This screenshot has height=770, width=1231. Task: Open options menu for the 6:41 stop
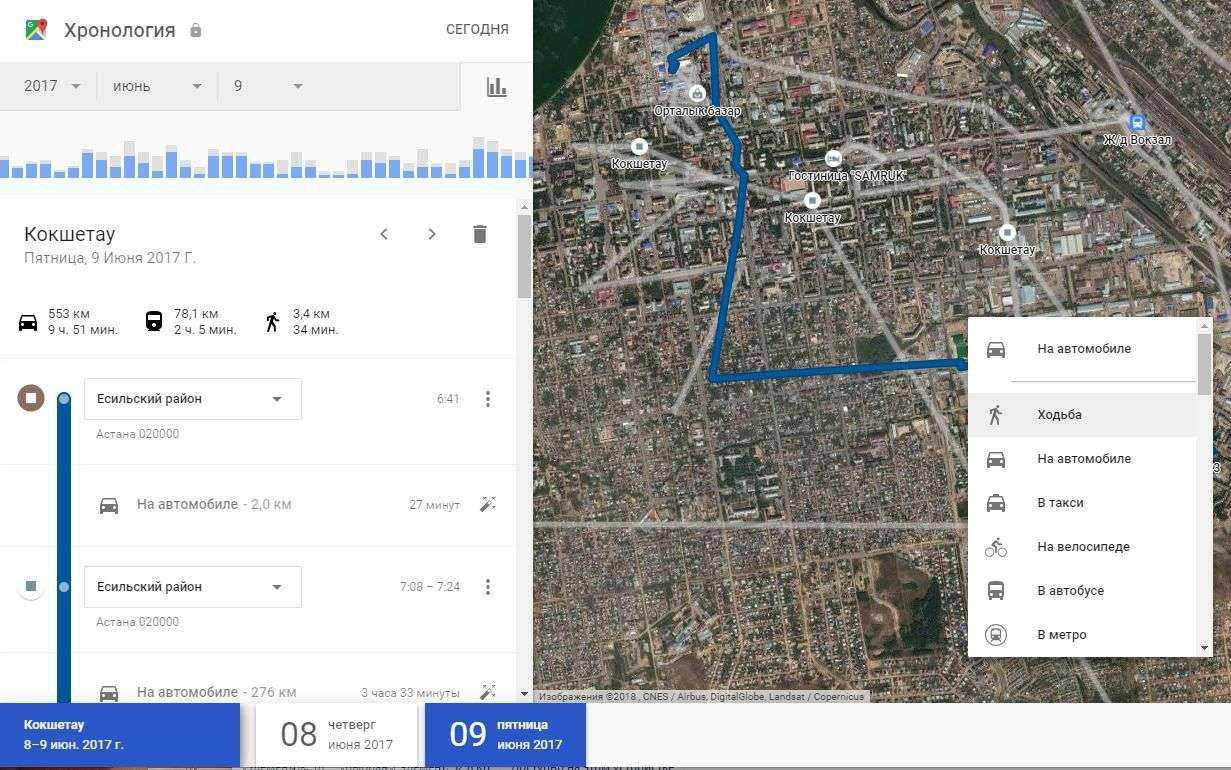(x=488, y=399)
